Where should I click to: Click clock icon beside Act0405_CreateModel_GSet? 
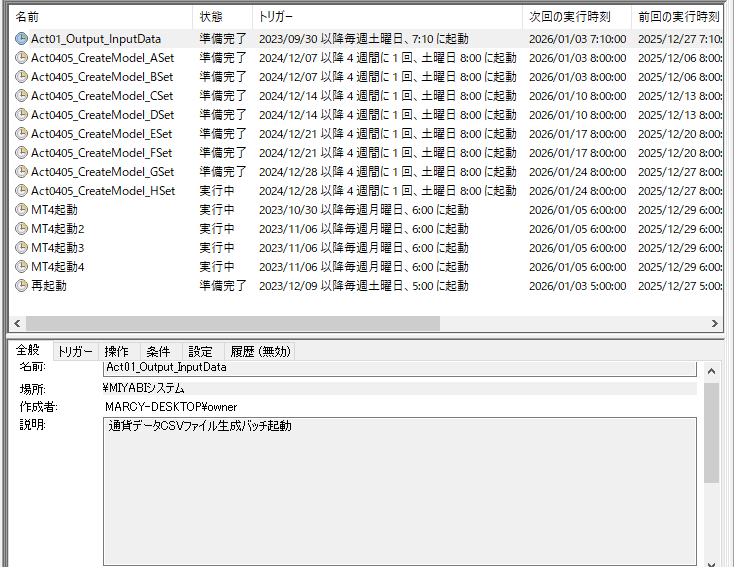pos(21,172)
